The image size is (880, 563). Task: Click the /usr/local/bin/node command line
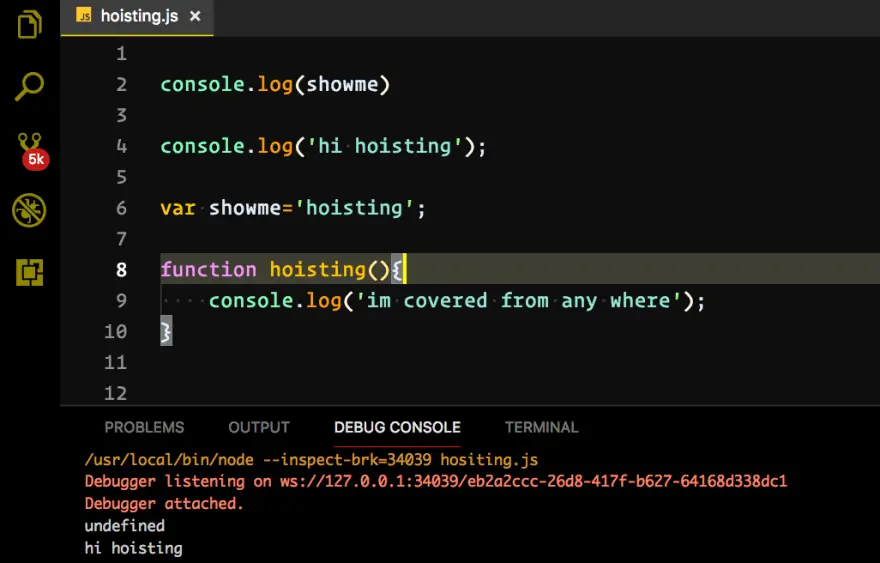point(311,460)
